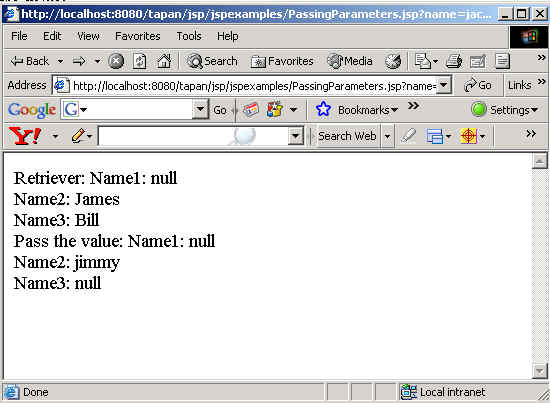Click the Yahoo Y! logo icon
550x403 pixels.
click(x=25, y=136)
